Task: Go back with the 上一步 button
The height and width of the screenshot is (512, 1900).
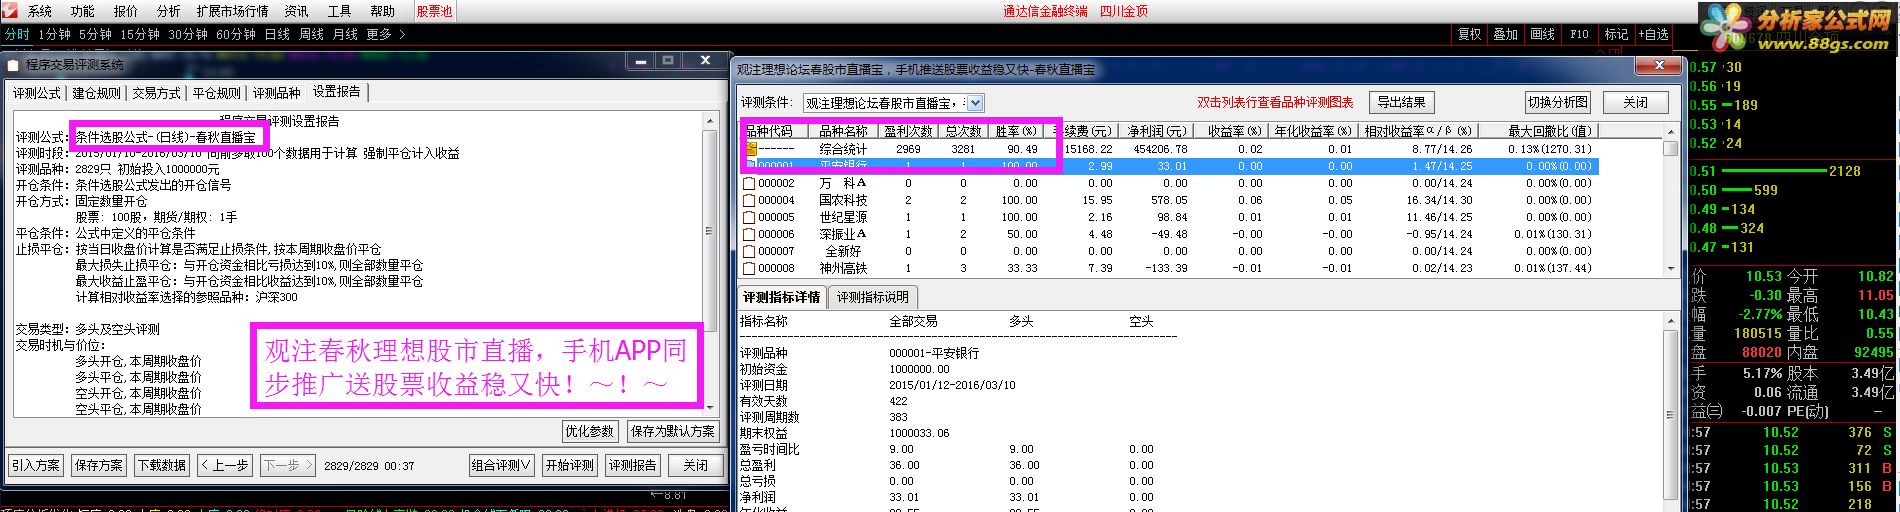Action: click(x=224, y=465)
